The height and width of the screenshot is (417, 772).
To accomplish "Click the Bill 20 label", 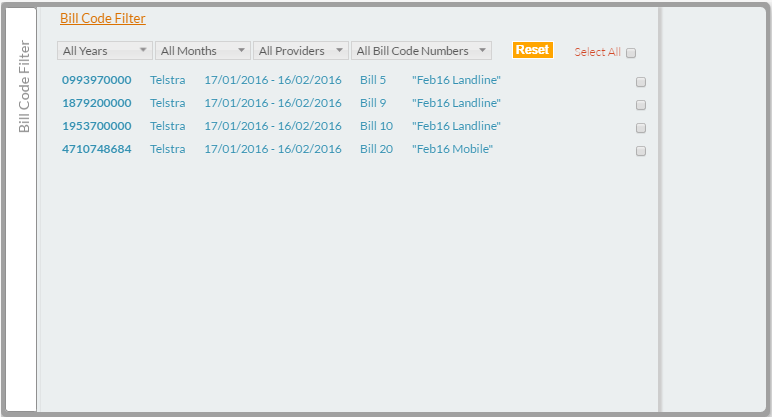I will pyautogui.click(x=376, y=149).
